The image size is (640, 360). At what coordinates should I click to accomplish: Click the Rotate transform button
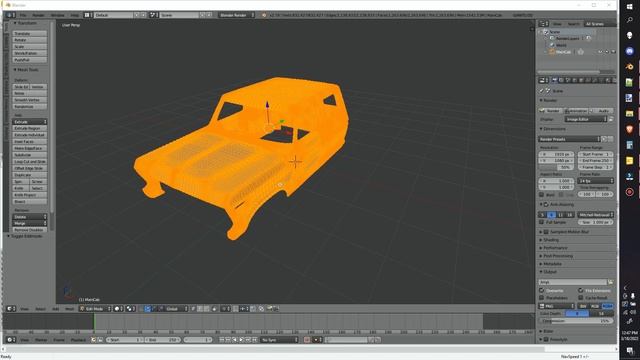tap(29, 40)
